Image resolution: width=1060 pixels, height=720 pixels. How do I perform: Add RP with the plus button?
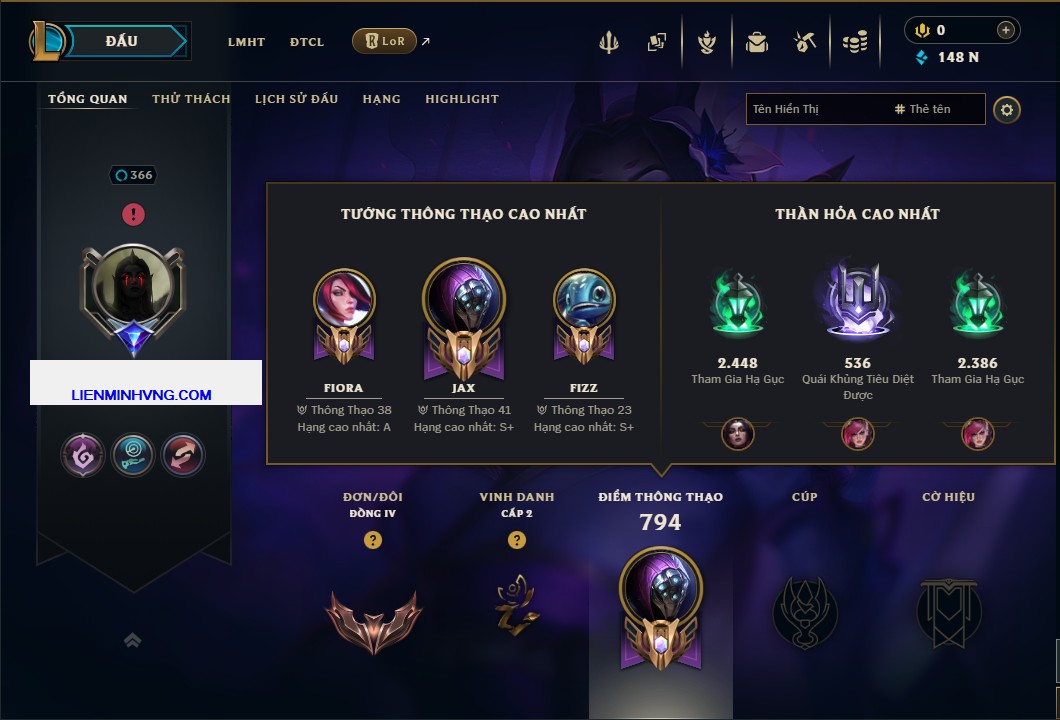tap(1005, 30)
